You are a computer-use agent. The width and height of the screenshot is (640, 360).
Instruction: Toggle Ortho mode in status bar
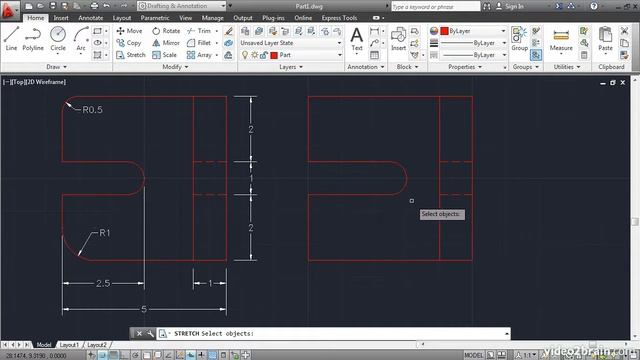(x=124, y=355)
